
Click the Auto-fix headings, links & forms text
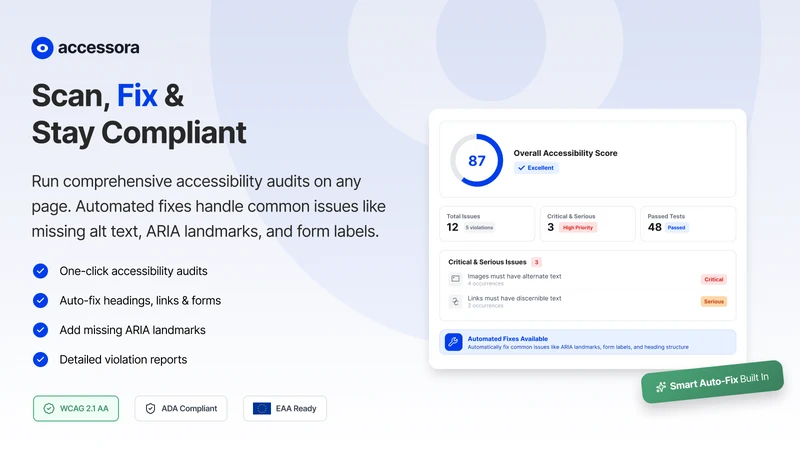140,301
